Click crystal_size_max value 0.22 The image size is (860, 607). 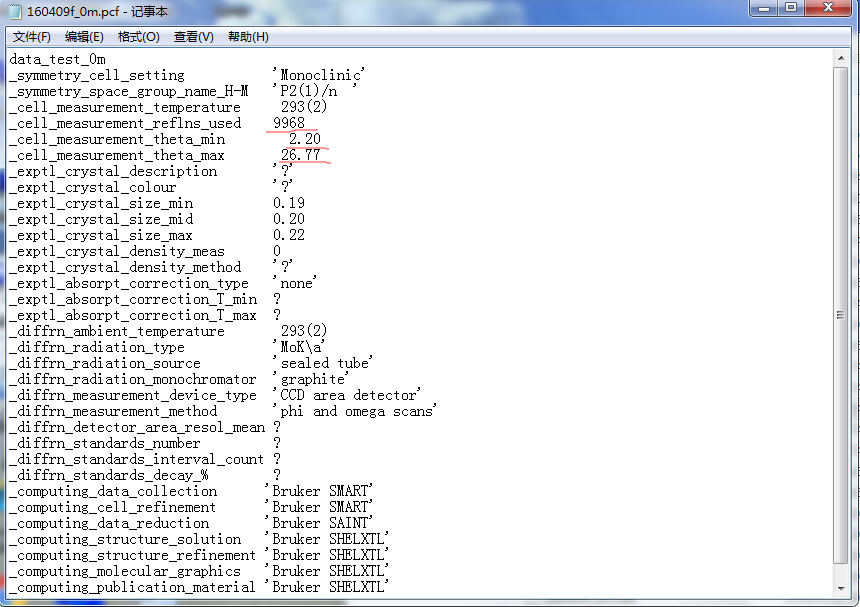289,235
